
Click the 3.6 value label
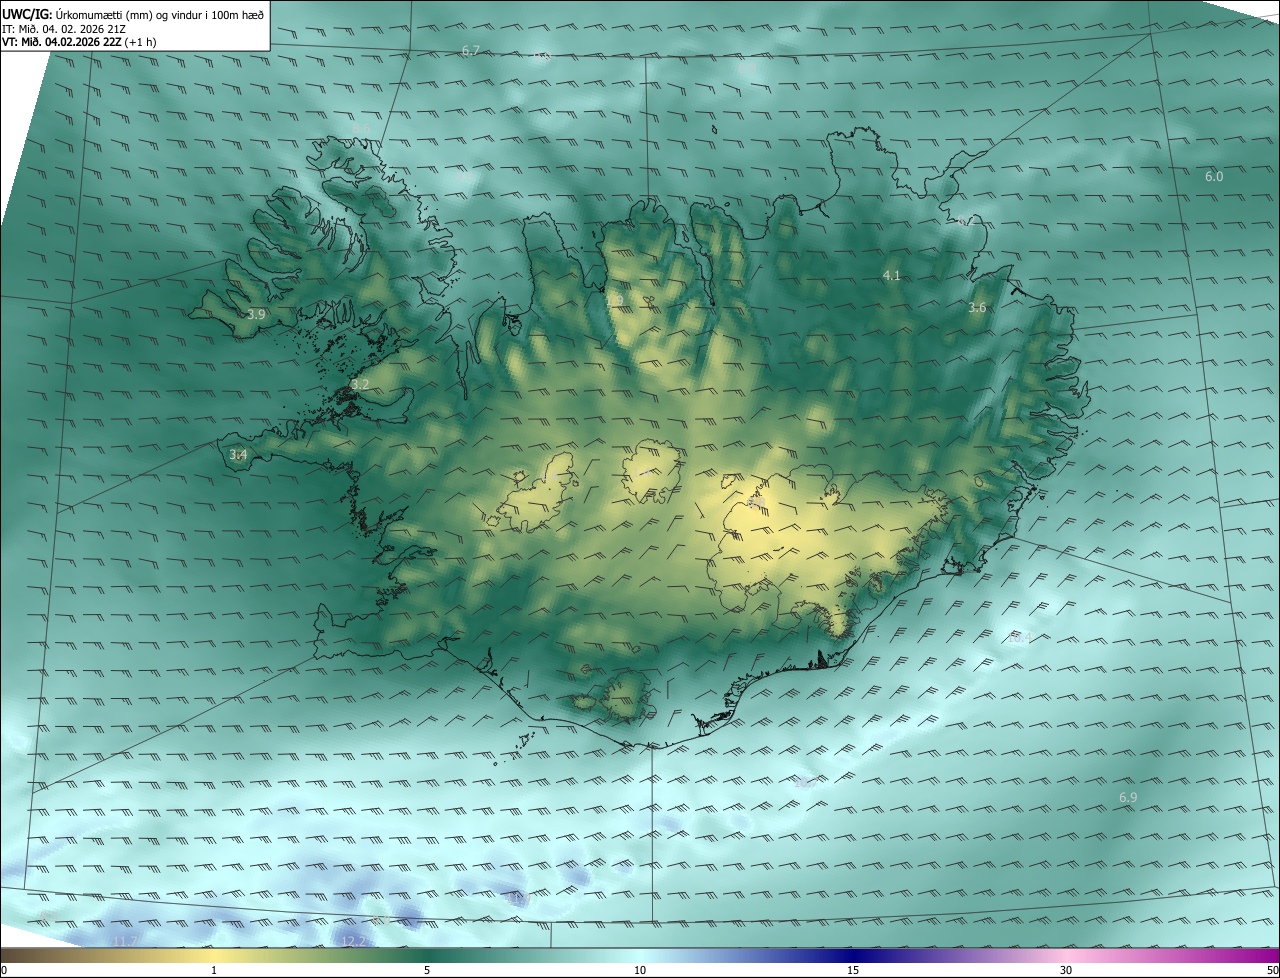pos(977,308)
